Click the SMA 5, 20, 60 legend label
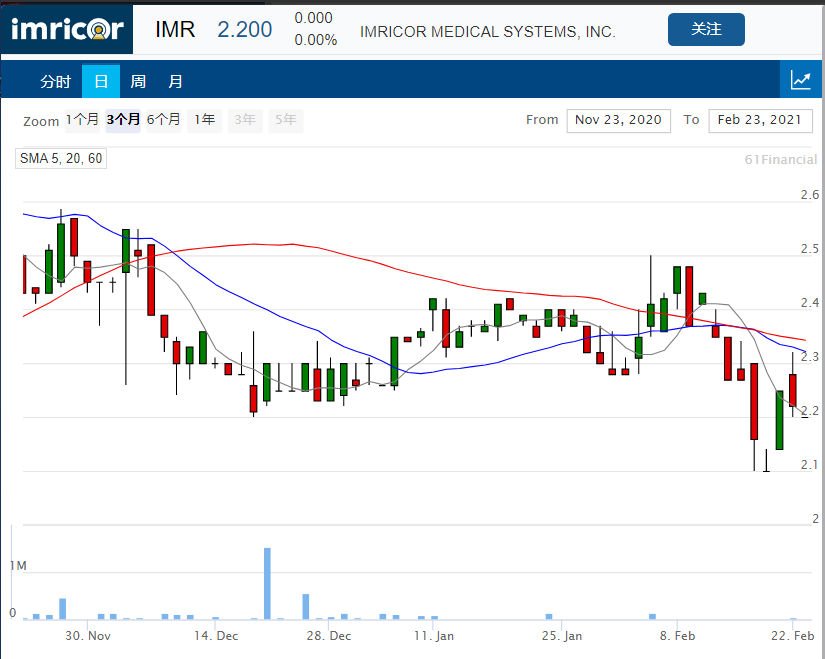This screenshot has width=825, height=659. click(61, 158)
